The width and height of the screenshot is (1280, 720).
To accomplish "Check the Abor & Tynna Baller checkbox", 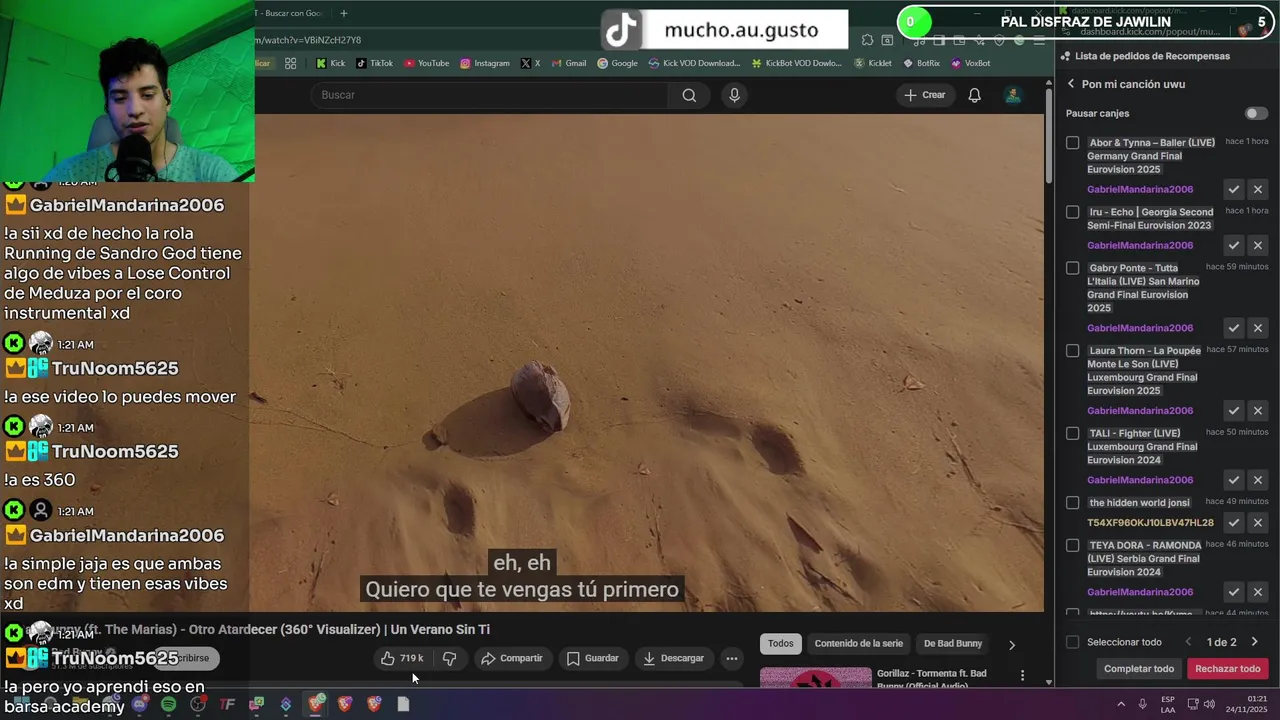I will tap(1073, 143).
